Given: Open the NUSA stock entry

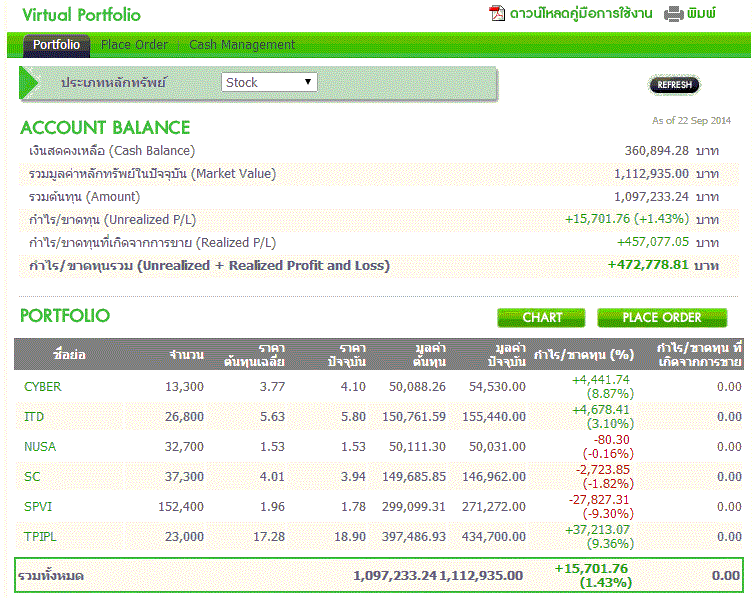Looking at the screenshot, I should click(40, 447).
